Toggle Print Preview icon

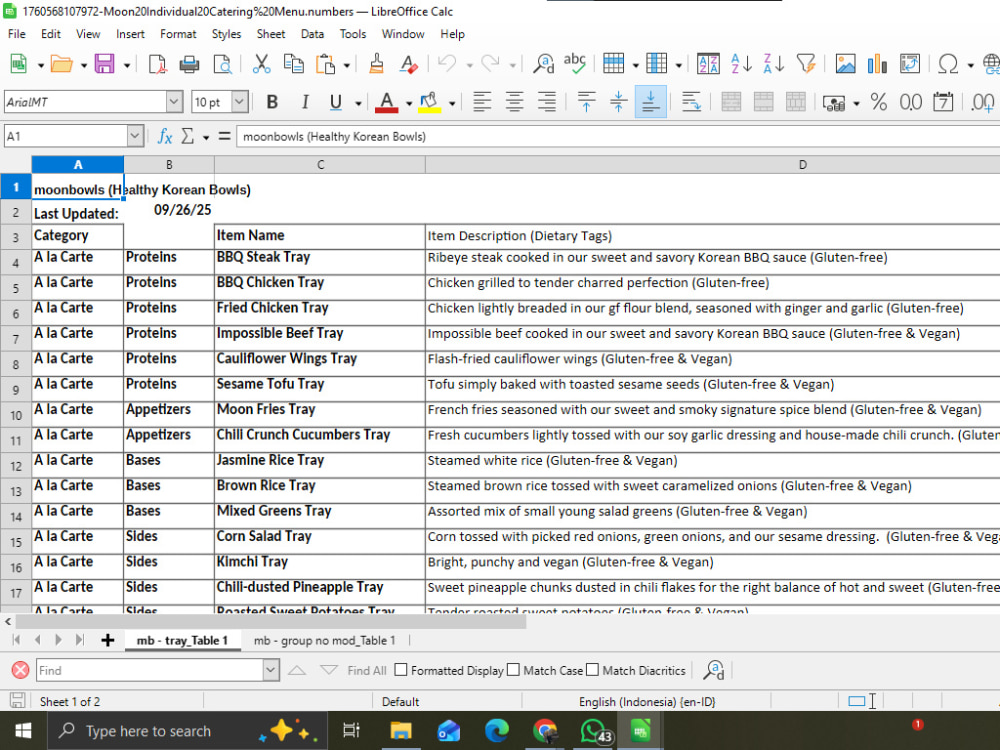(222, 64)
